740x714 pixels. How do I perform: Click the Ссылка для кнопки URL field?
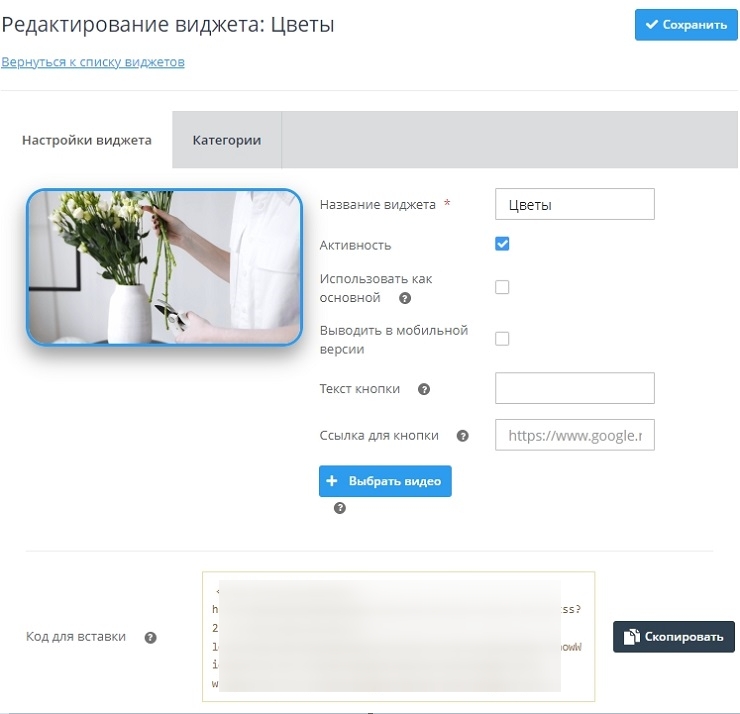tap(574, 435)
